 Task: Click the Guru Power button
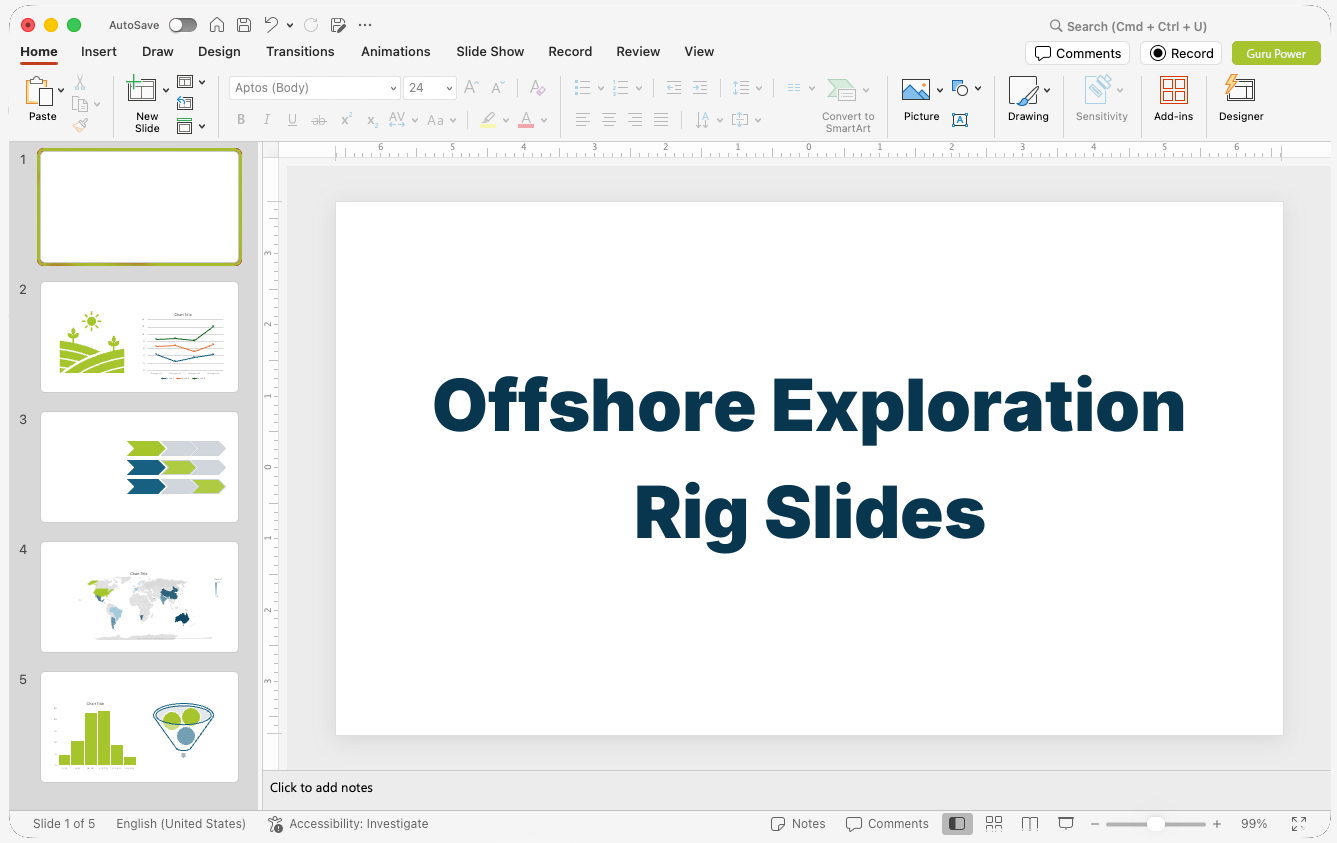[x=1276, y=53]
